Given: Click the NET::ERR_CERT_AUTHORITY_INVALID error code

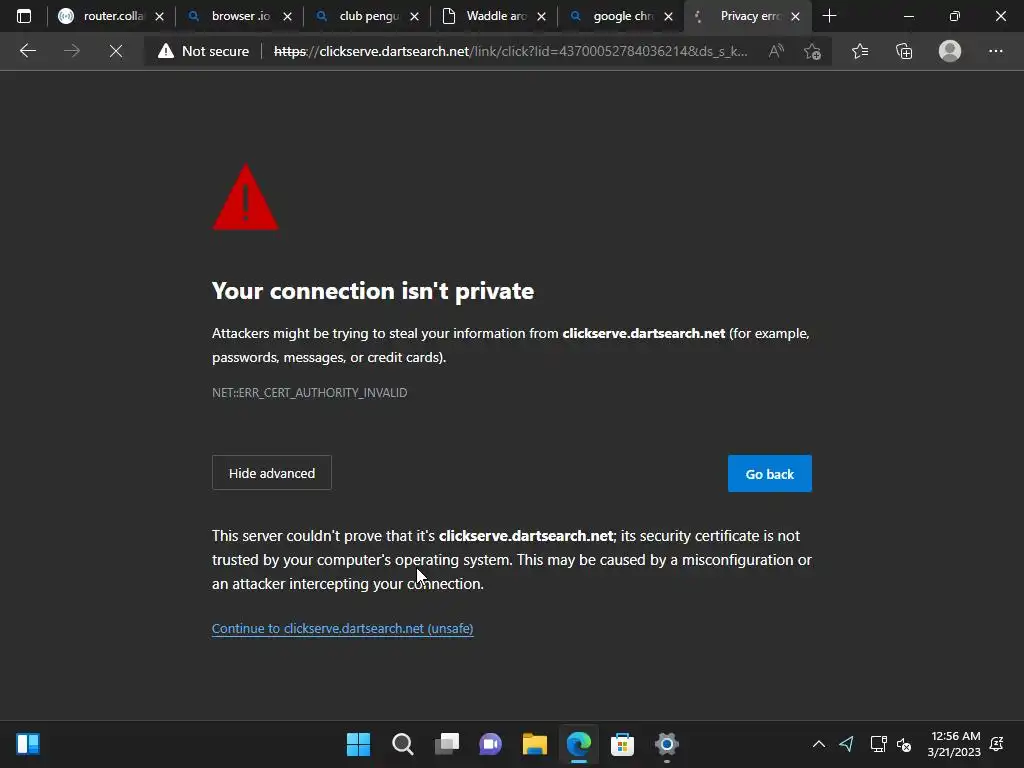Looking at the screenshot, I should 310,392.
